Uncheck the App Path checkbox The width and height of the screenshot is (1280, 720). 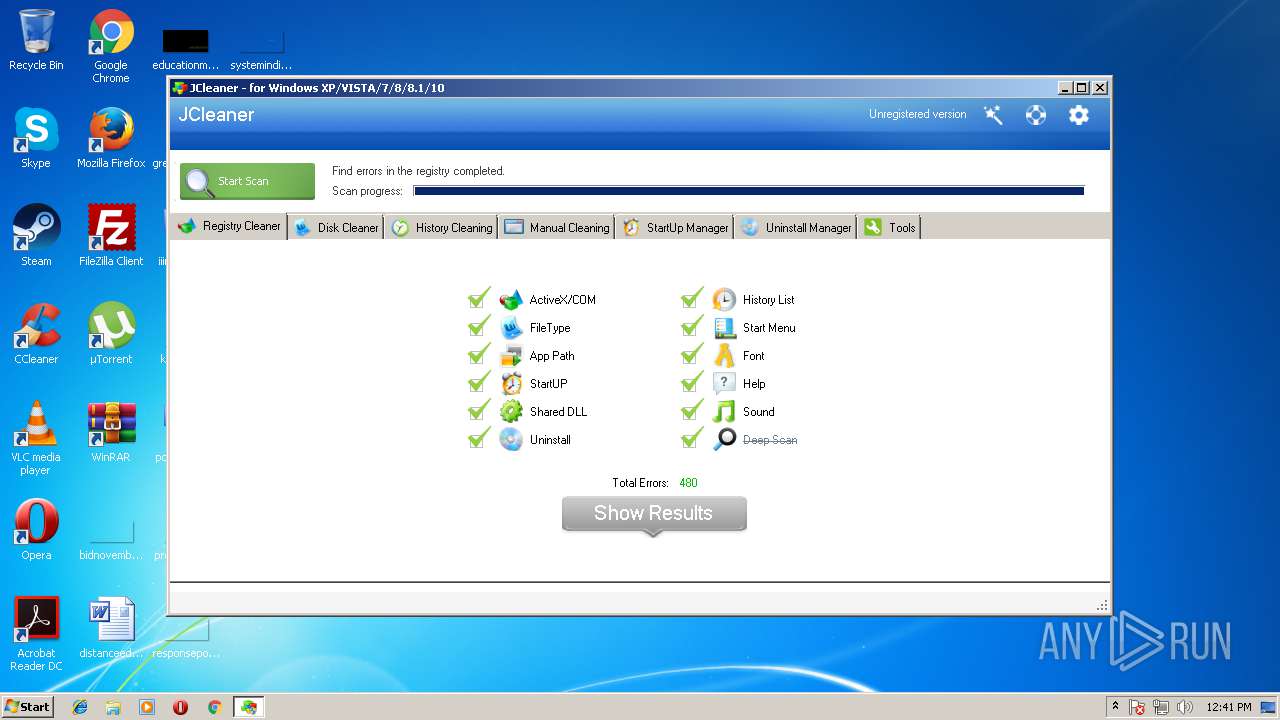point(479,355)
